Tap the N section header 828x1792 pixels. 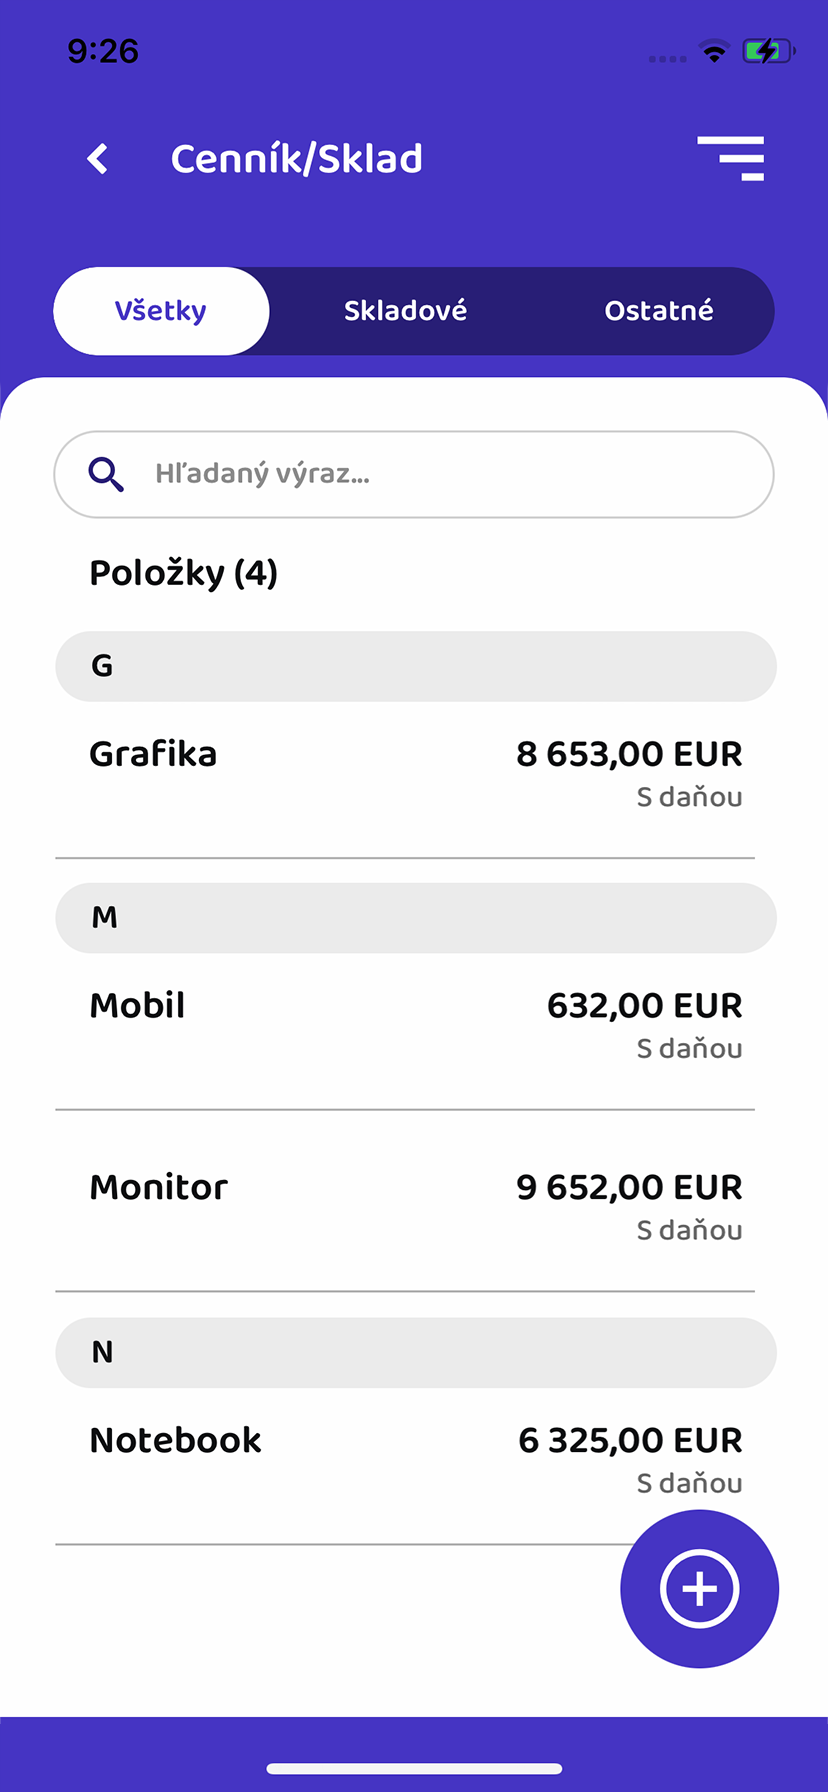click(x=415, y=1352)
